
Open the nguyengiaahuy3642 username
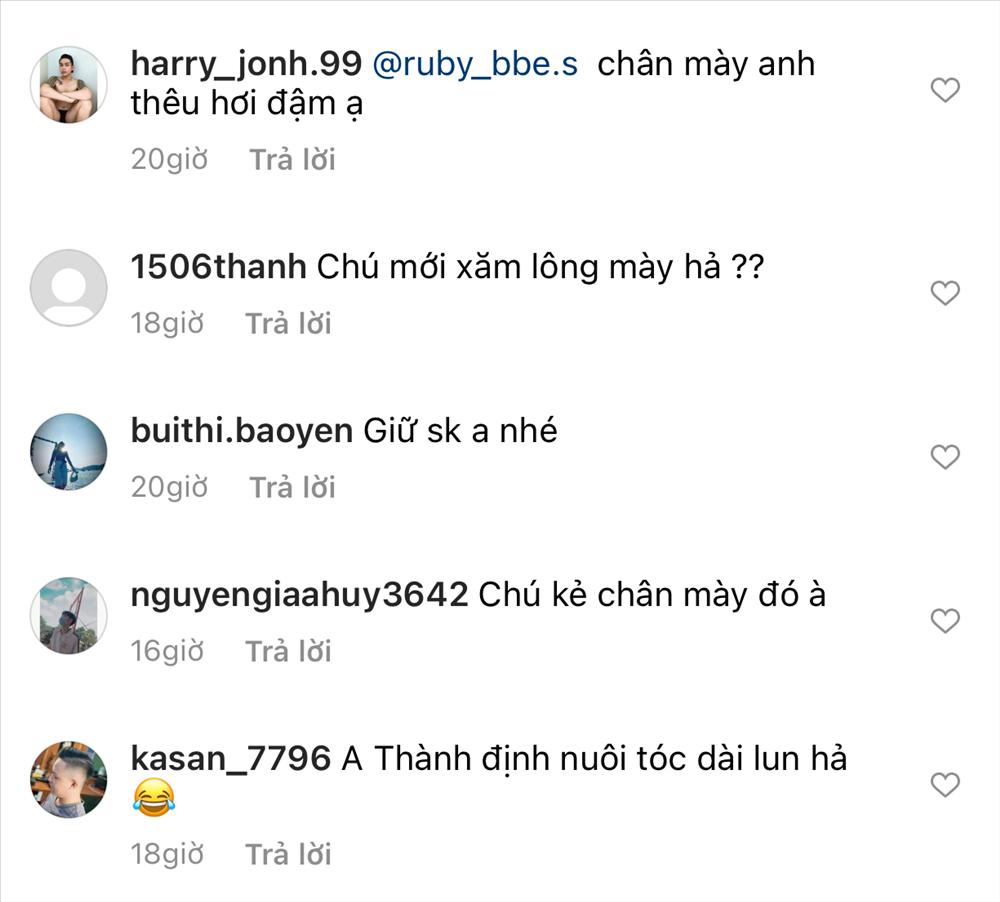[x=299, y=596]
